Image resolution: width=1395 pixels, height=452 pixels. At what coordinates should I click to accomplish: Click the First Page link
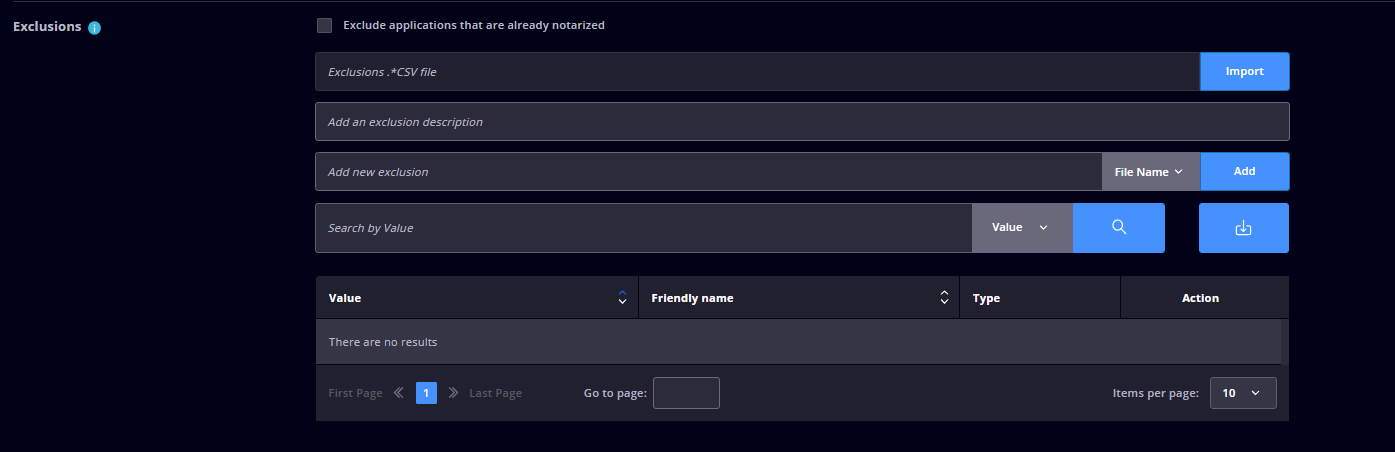[x=356, y=393]
